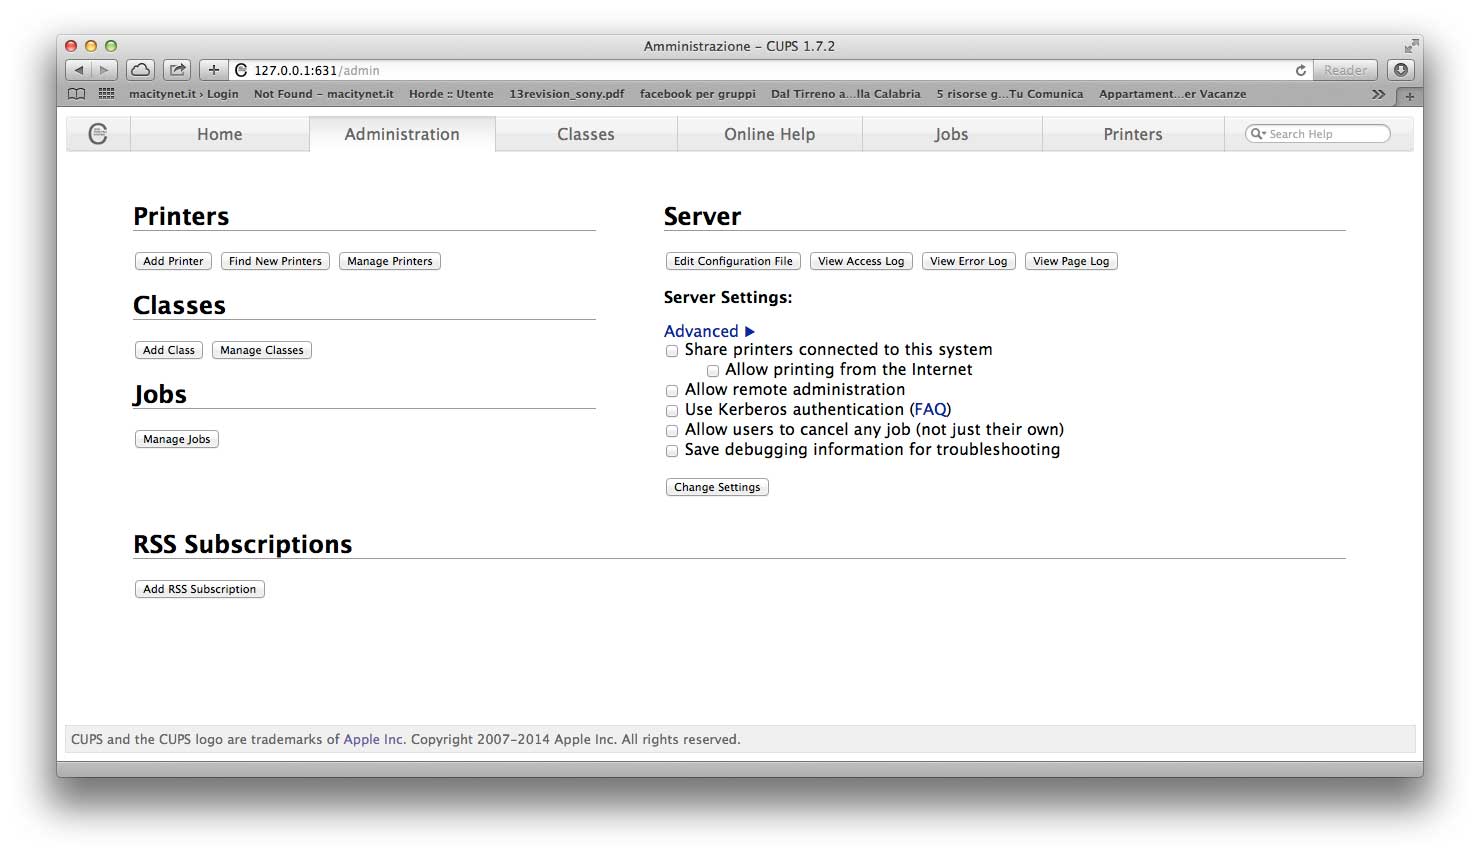
Task: Expand the Advanced server settings
Action: [x=709, y=331]
